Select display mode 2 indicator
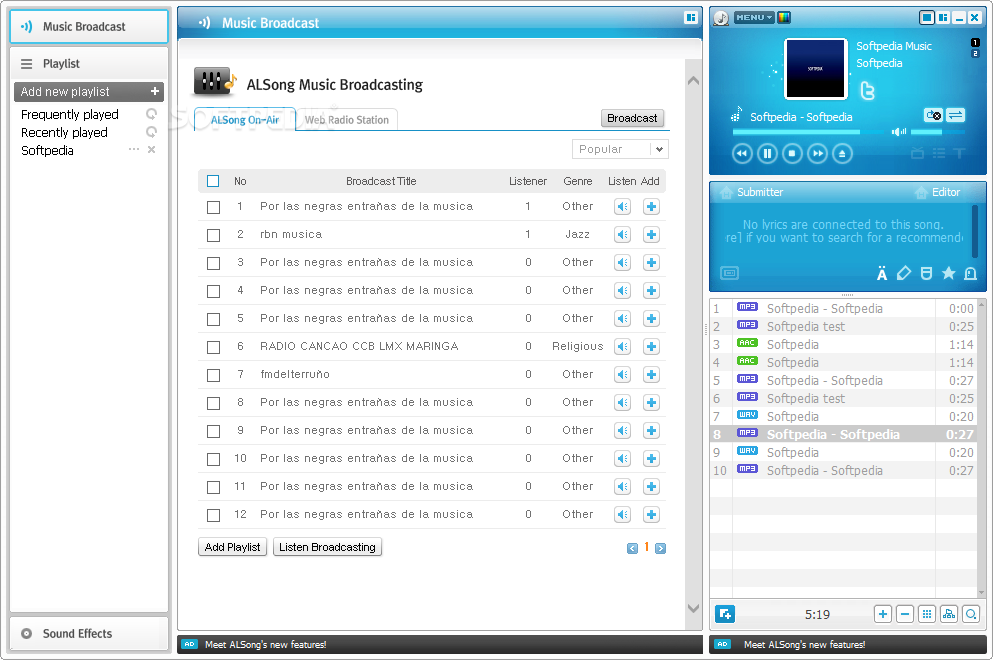 click(x=975, y=53)
